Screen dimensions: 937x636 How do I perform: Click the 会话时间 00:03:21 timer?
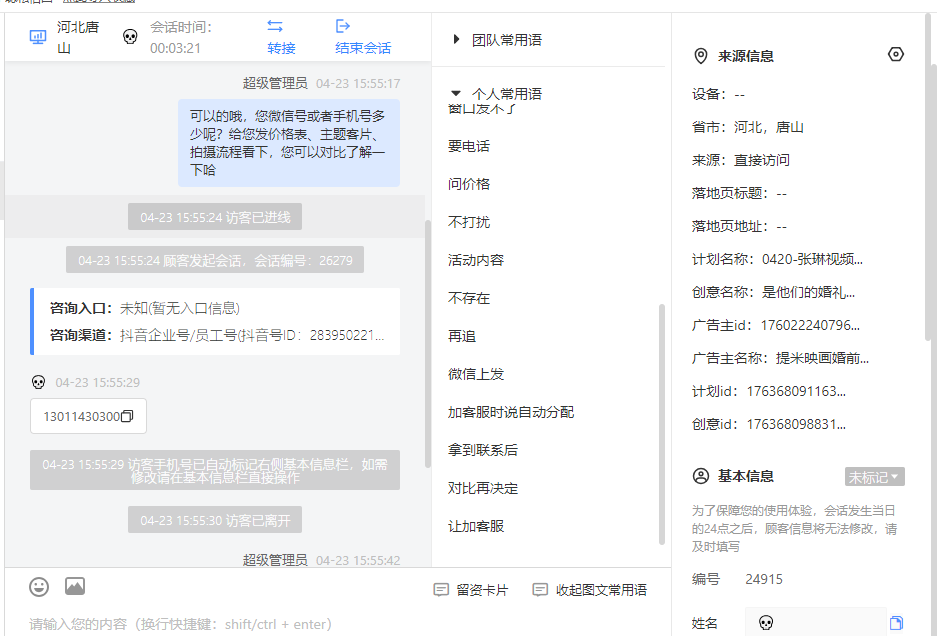[x=181, y=37]
